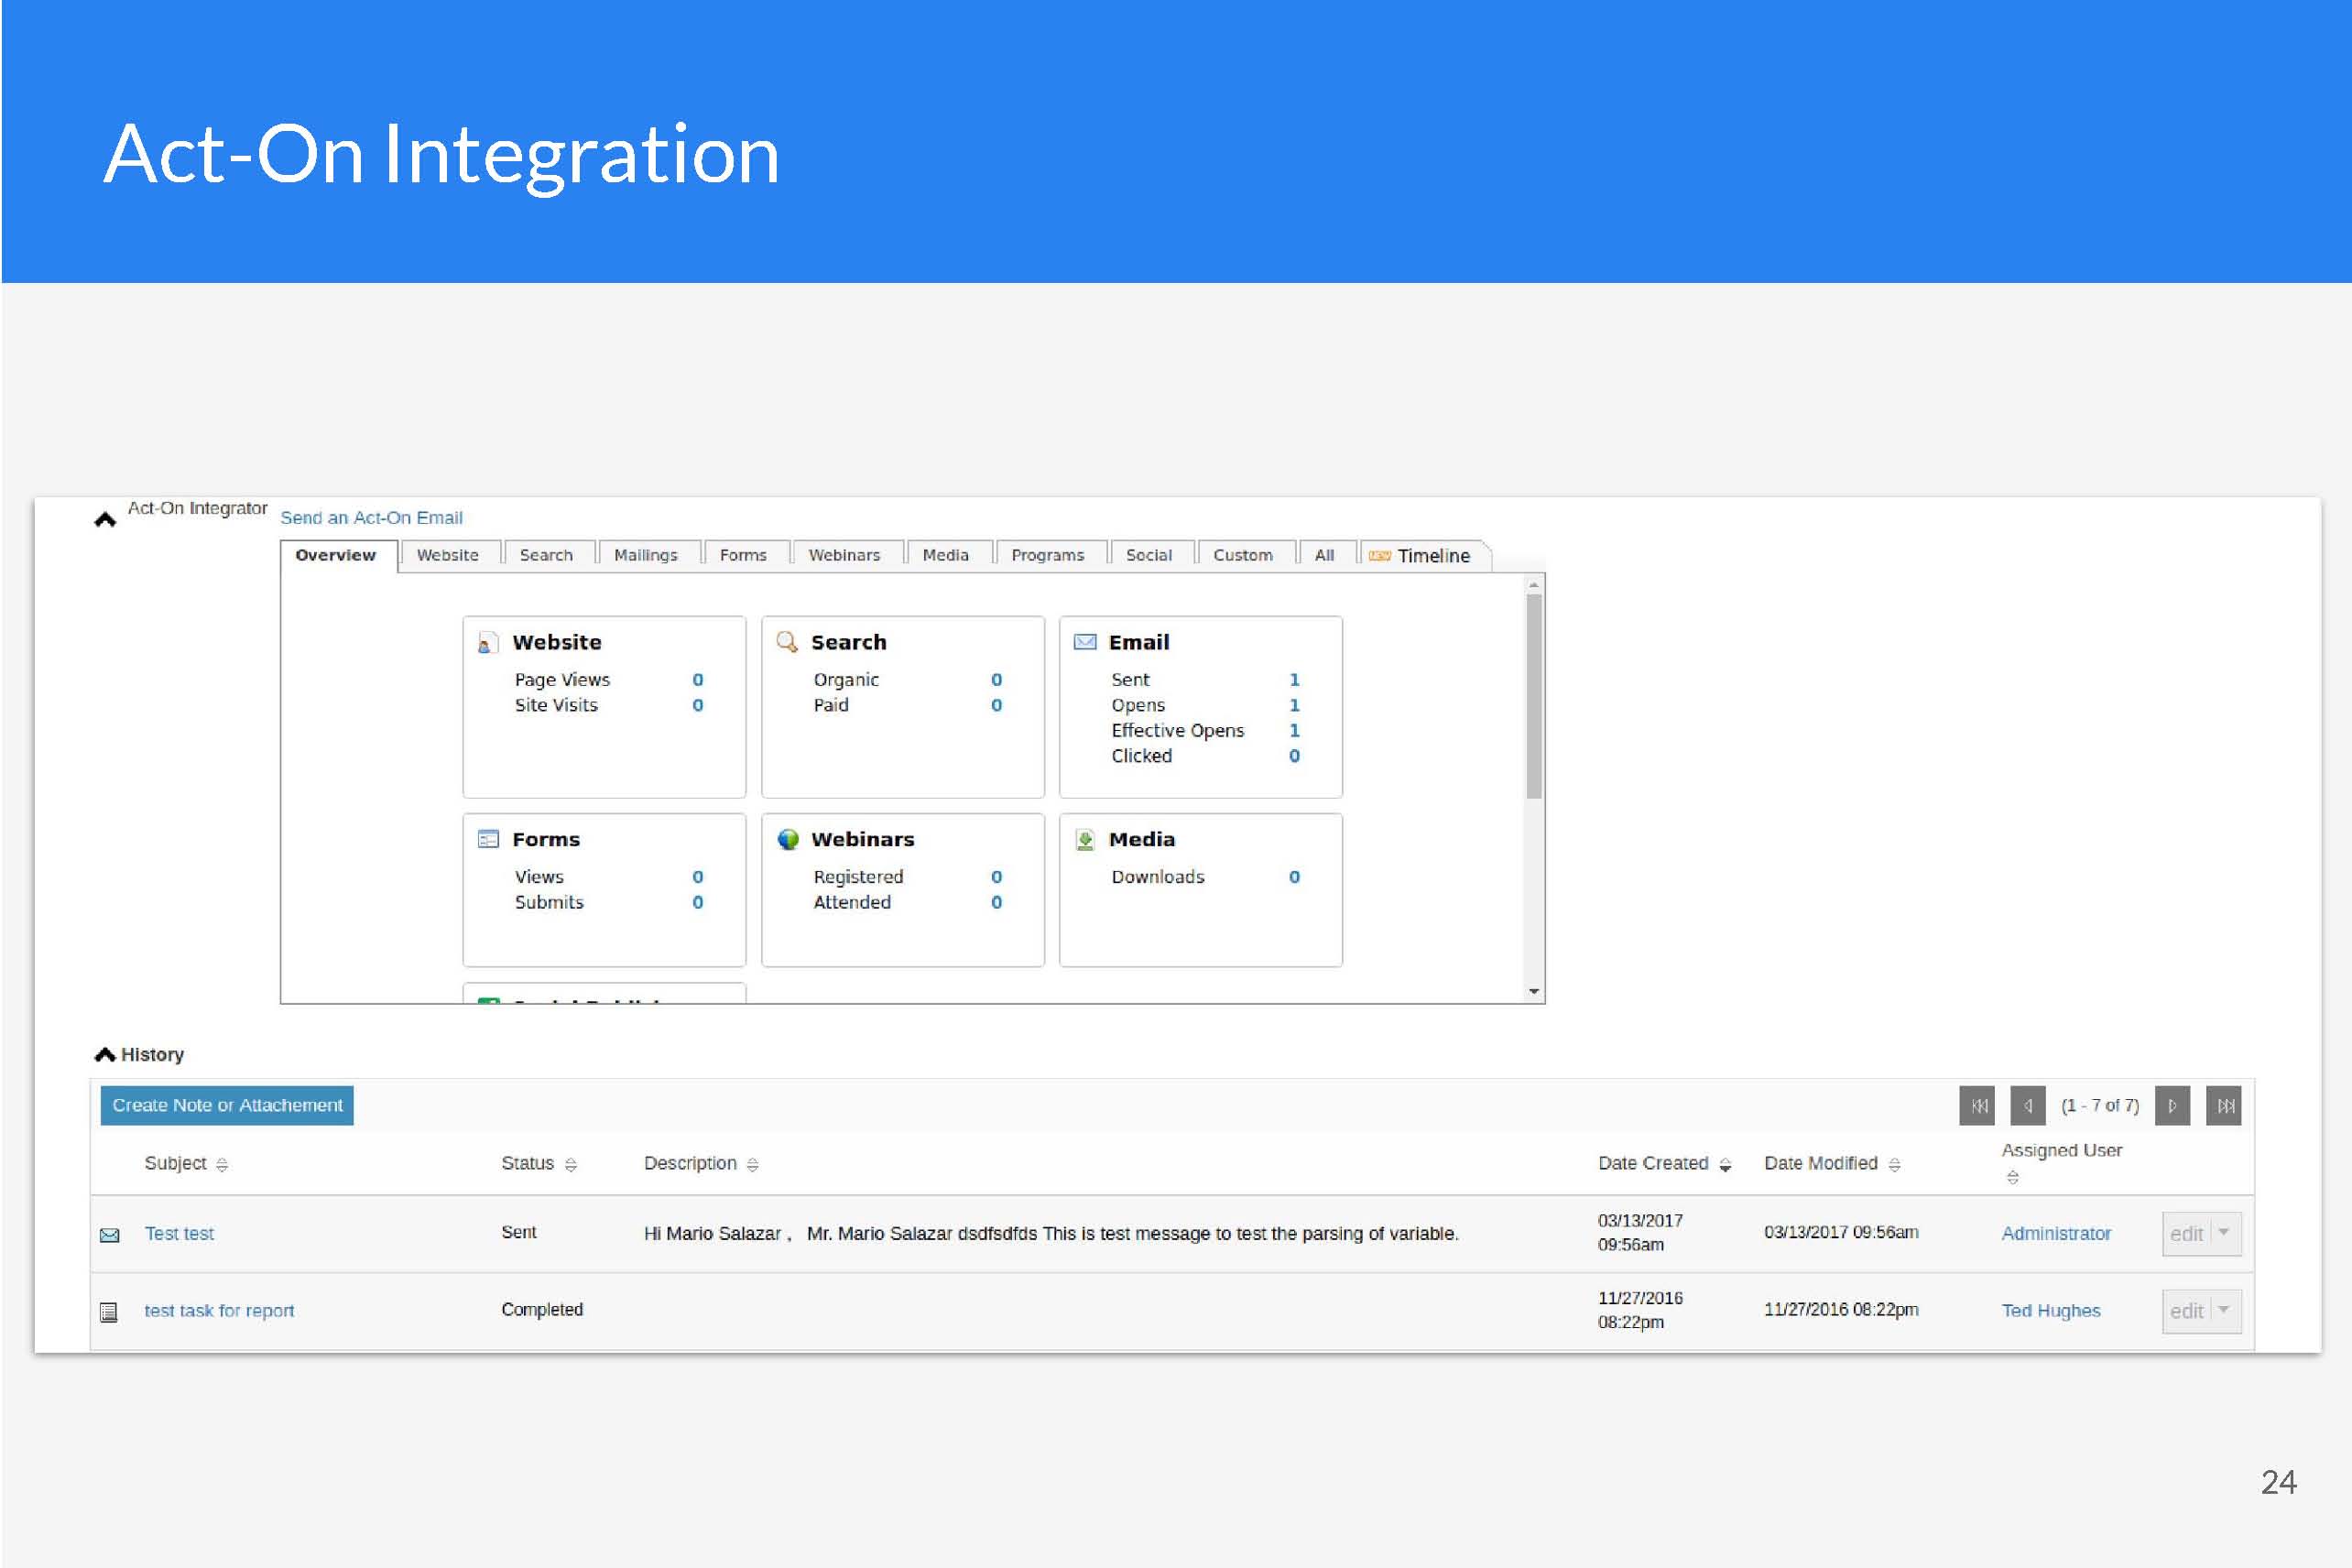Click the overview scrollbar up arrow
The image size is (2352, 1568).
1534,584
